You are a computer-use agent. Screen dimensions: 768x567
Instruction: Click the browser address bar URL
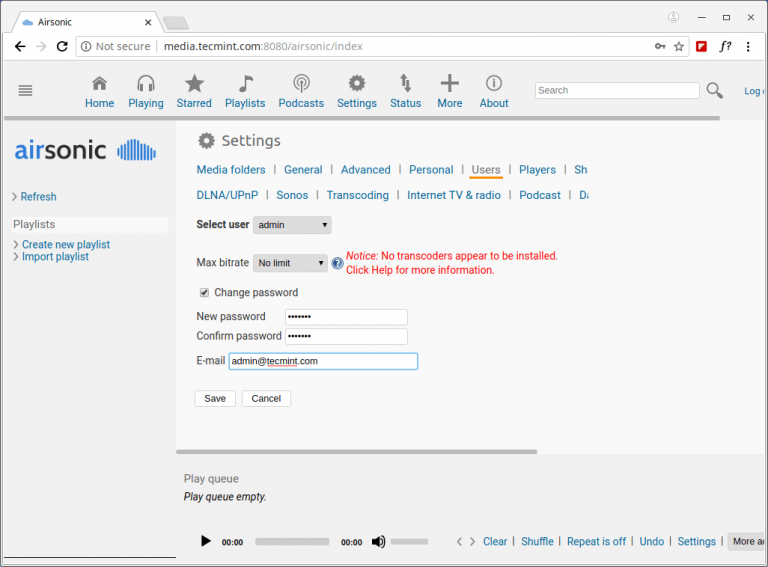263,47
